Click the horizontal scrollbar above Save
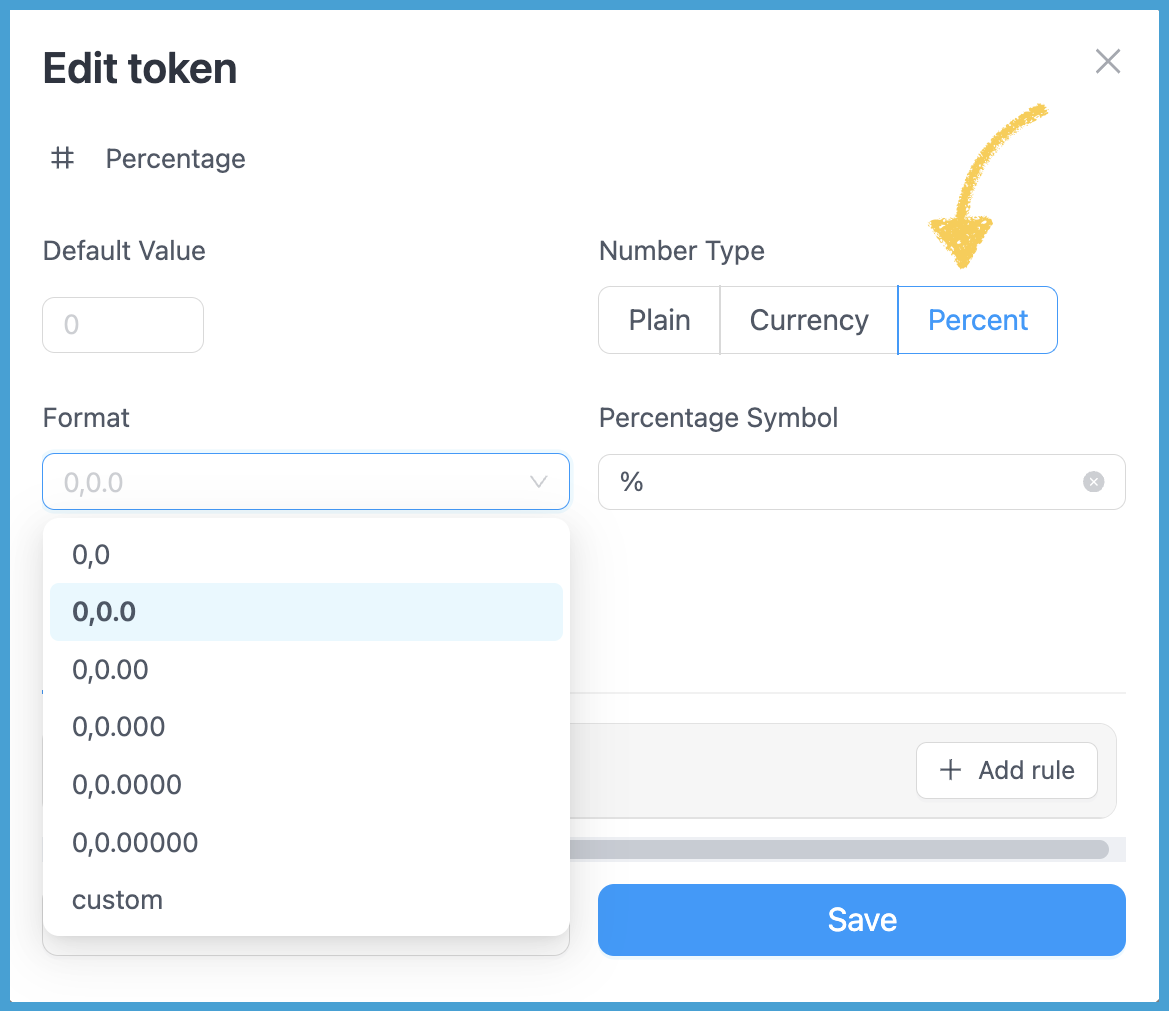Screen dimensions: 1169x1011 tap(838, 849)
